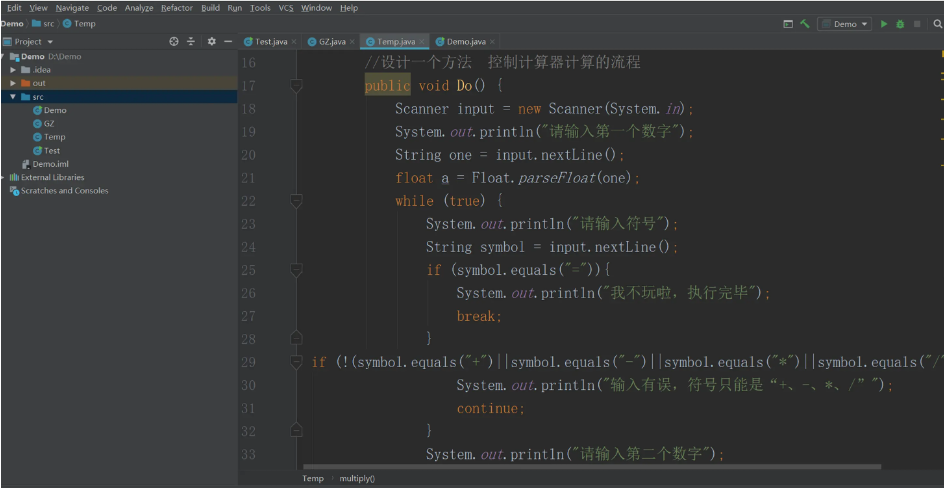This screenshot has height=488, width=944.
Task: Click the collapse all icon in Project panel
Action: point(191,42)
